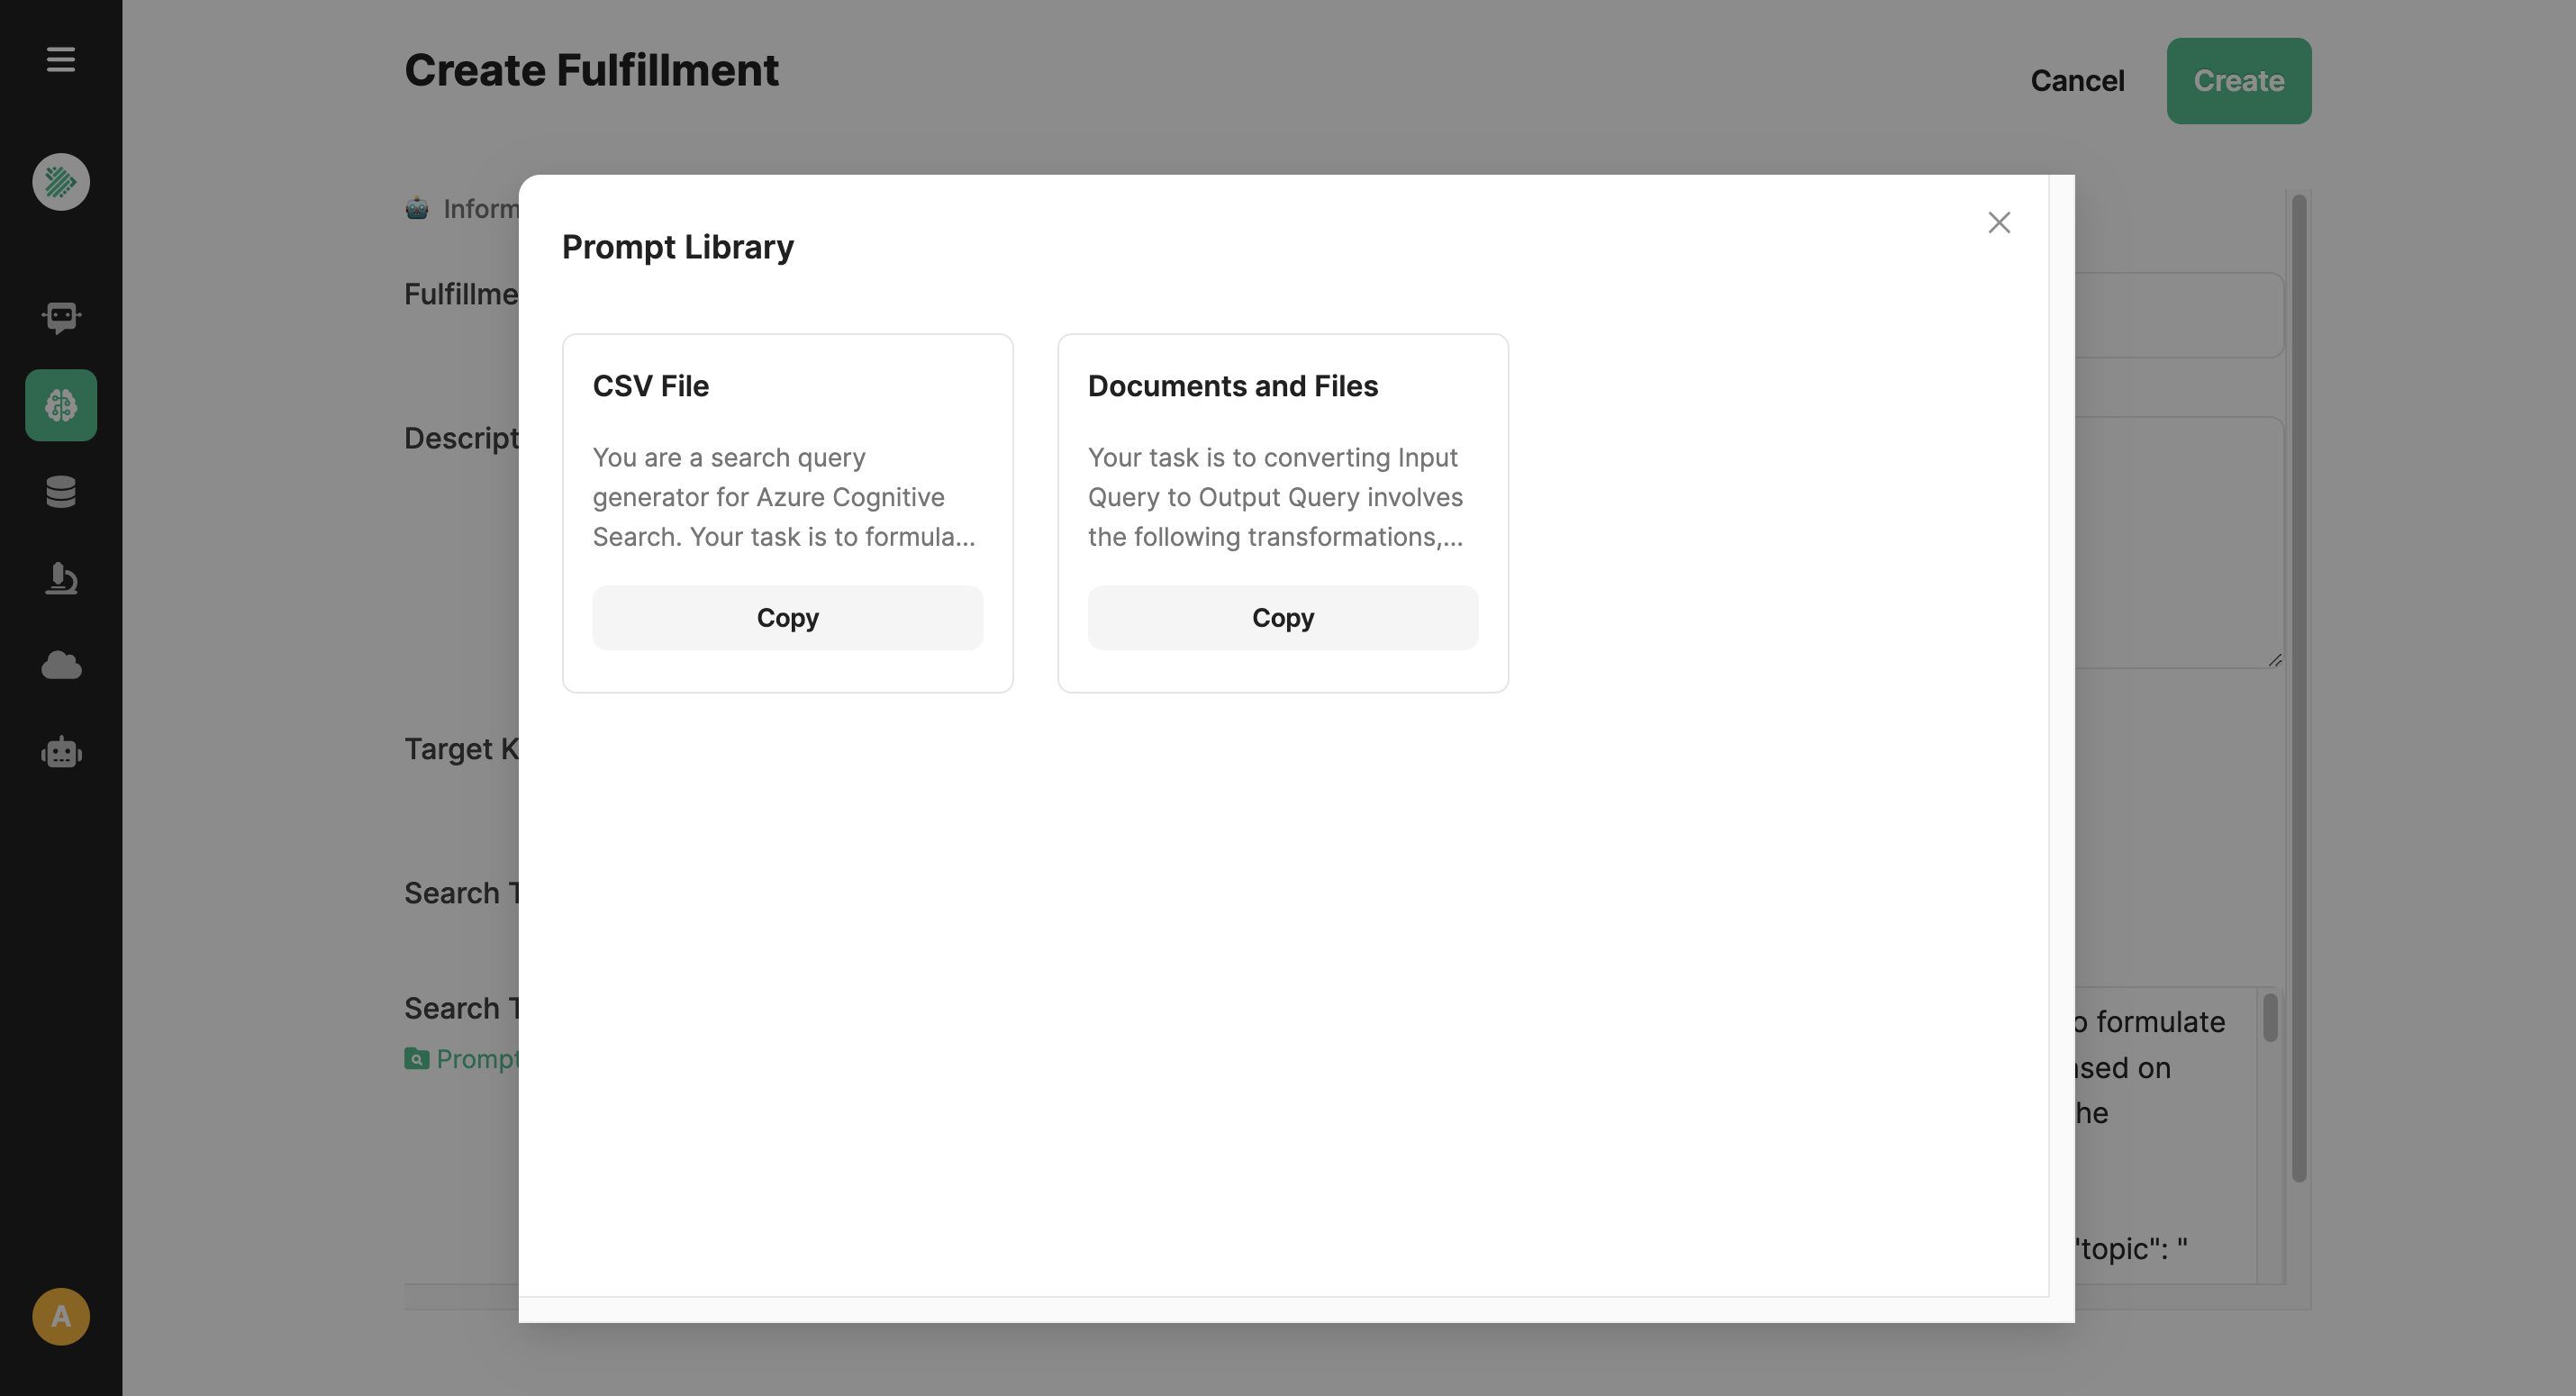Open the robot icon in sidebar
The width and height of the screenshot is (2576, 1396).
(x=61, y=752)
